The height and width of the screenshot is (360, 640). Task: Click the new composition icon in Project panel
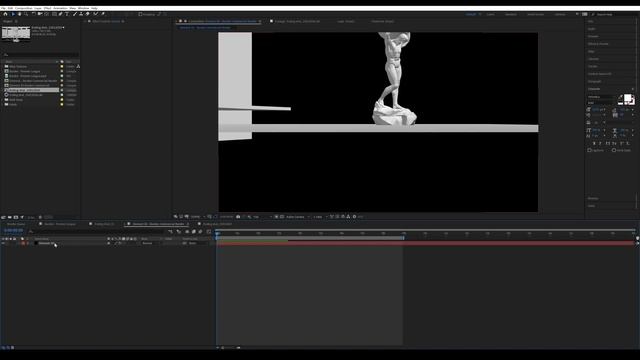[16, 217]
